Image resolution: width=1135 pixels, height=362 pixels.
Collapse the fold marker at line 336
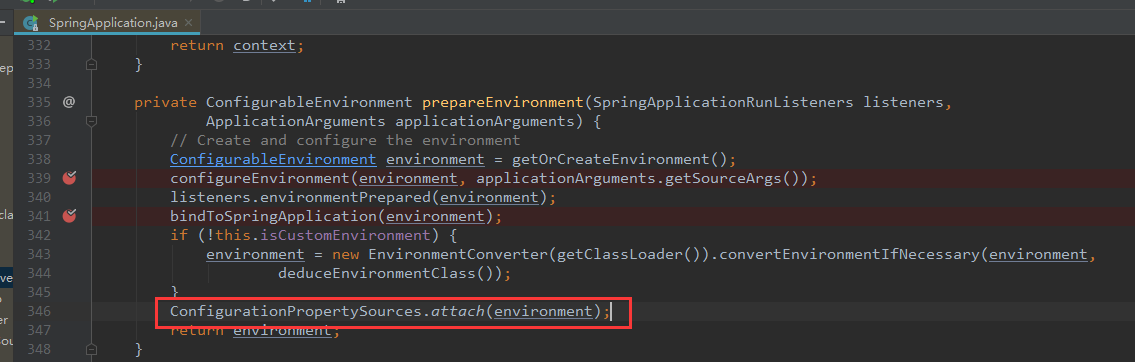[91, 122]
